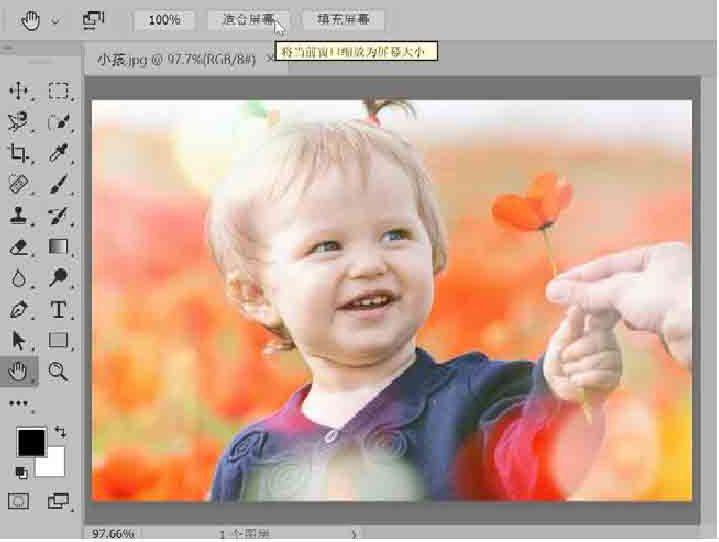Click the 97.66% zoom field

113,534
